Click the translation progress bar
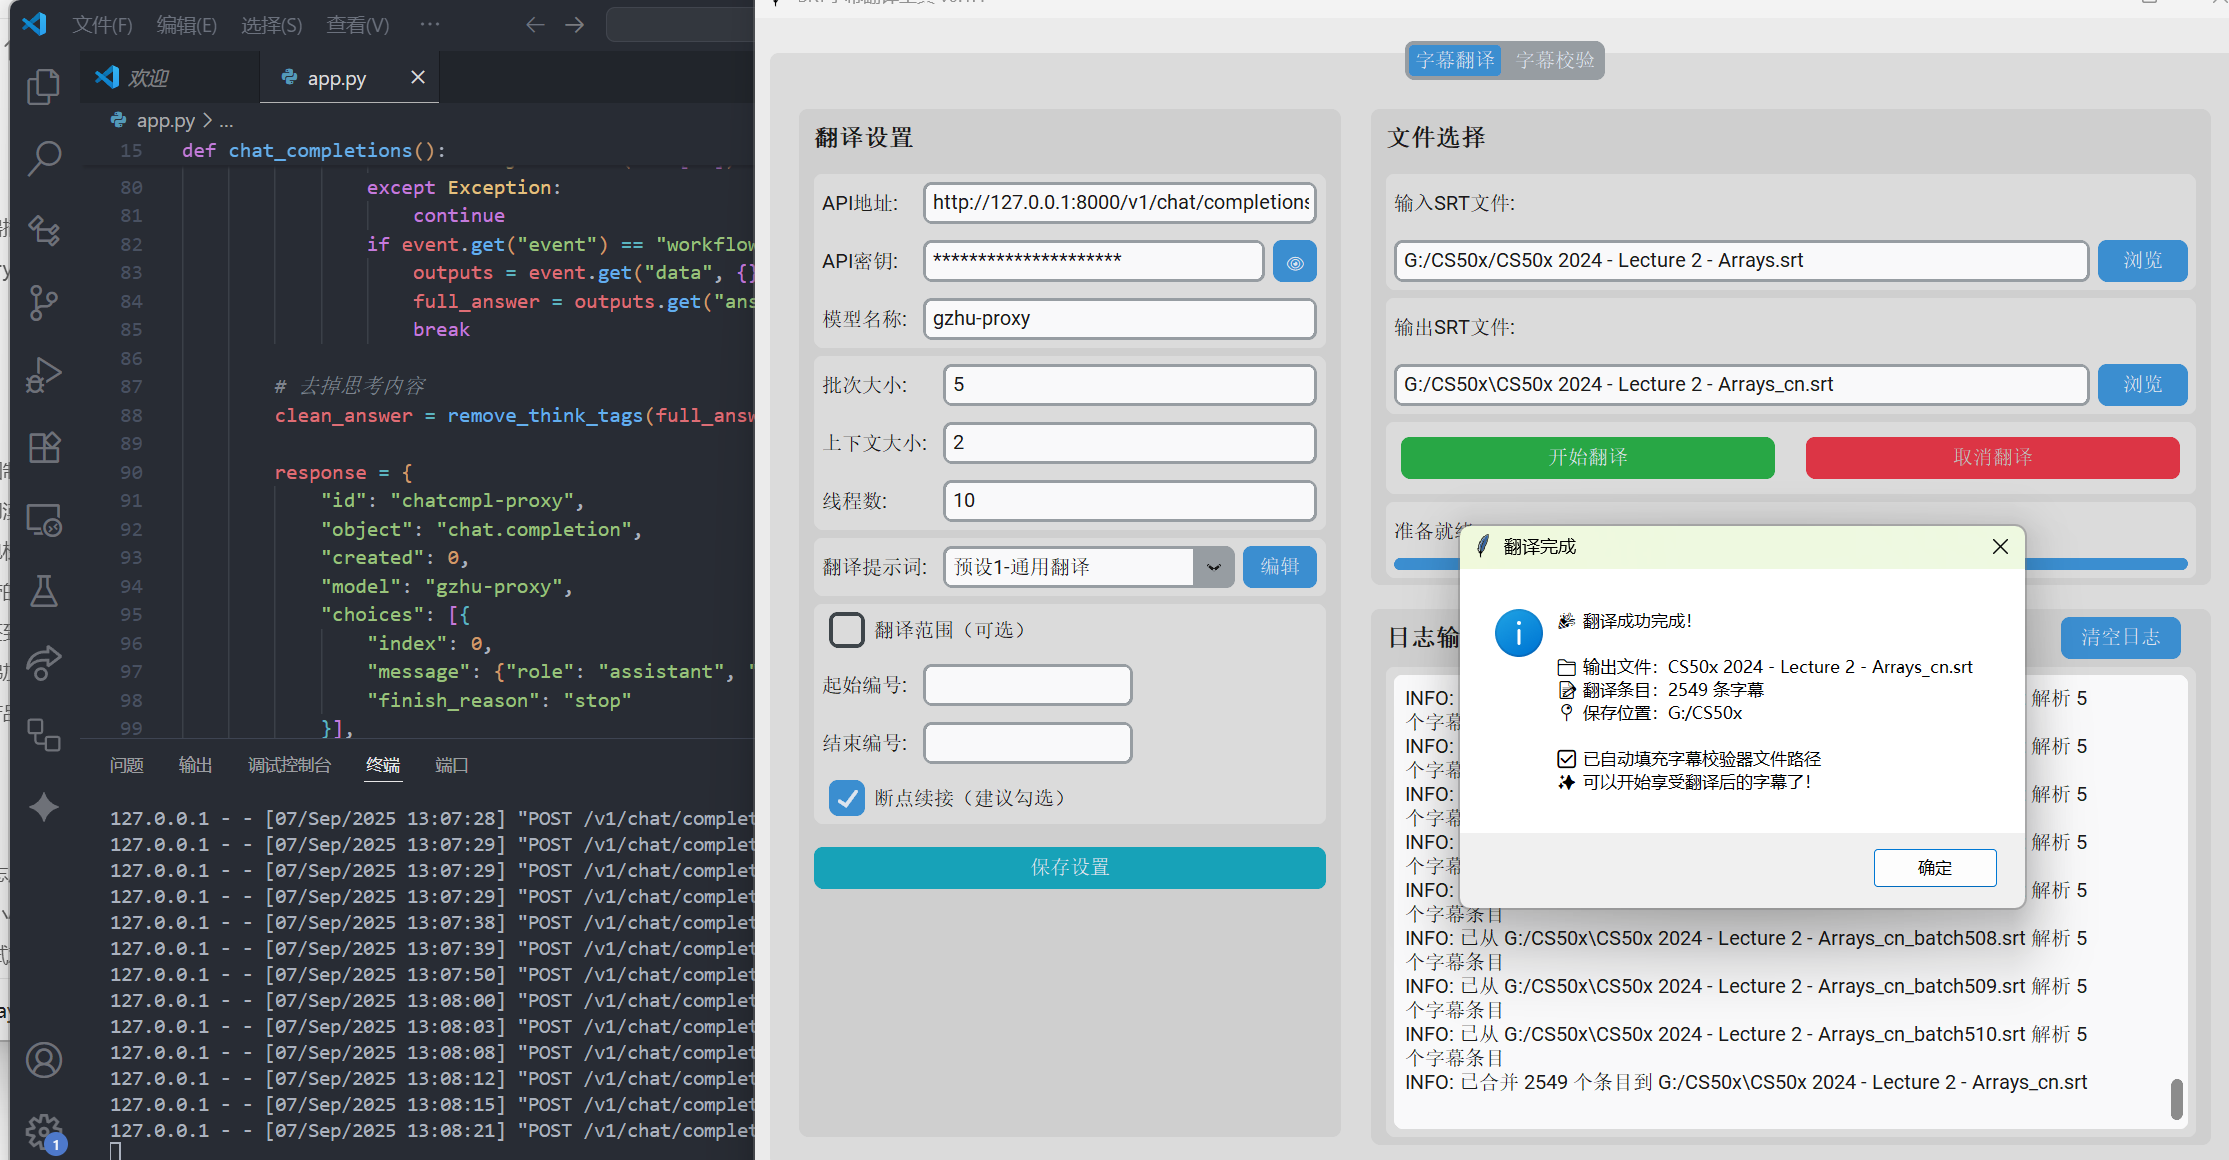Screen dimensions: 2229x1160 click(1790, 564)
